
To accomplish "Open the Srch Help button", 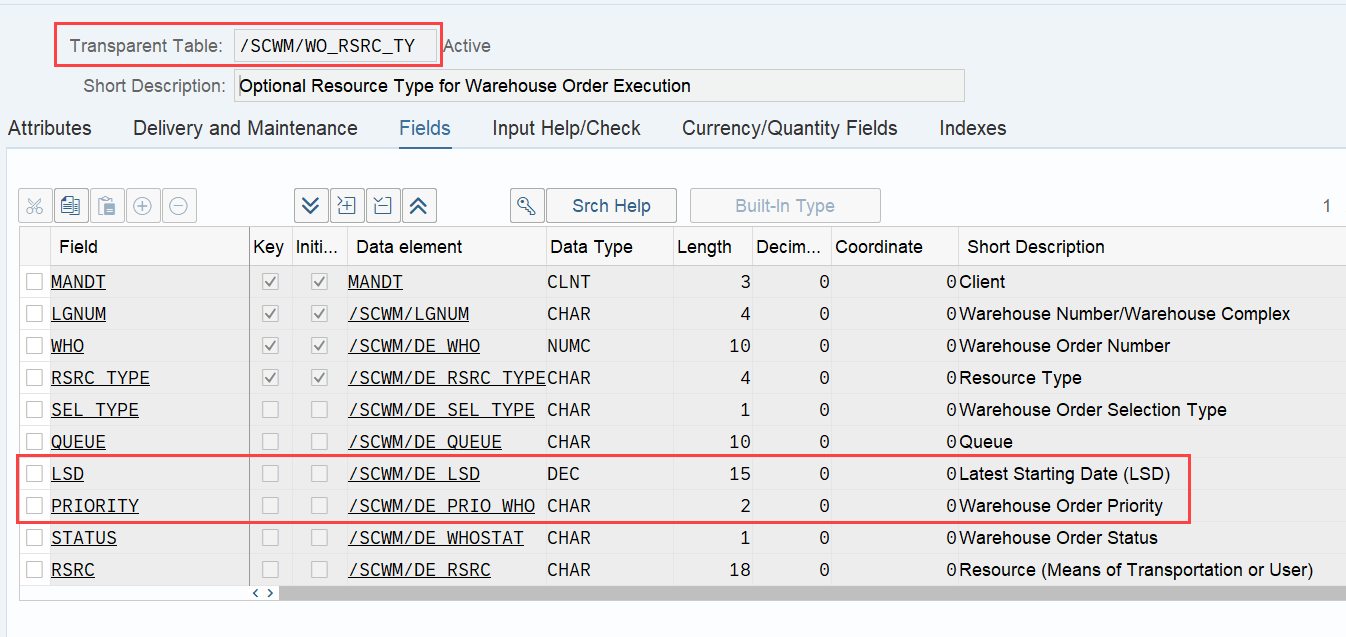I will coord(611,206).
